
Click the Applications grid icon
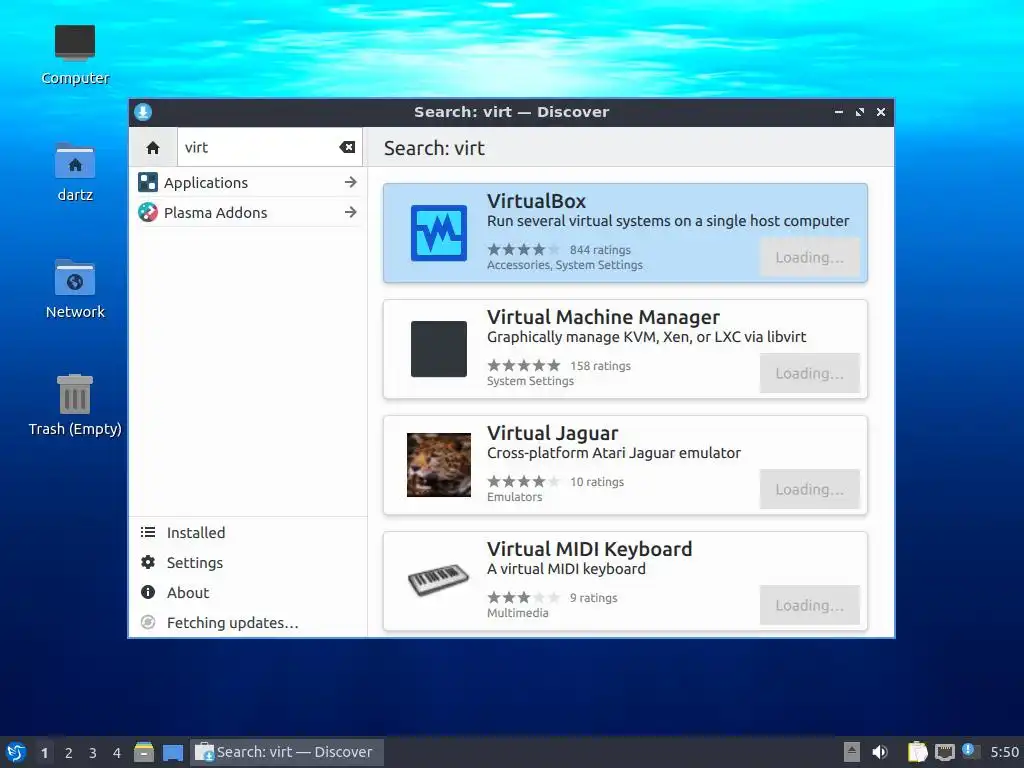[148, 182]
